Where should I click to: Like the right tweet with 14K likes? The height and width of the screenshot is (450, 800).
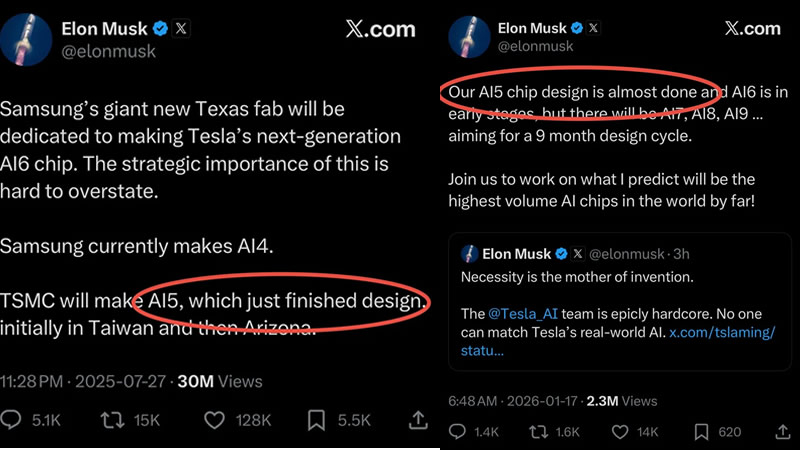click(x=620, y=432)
